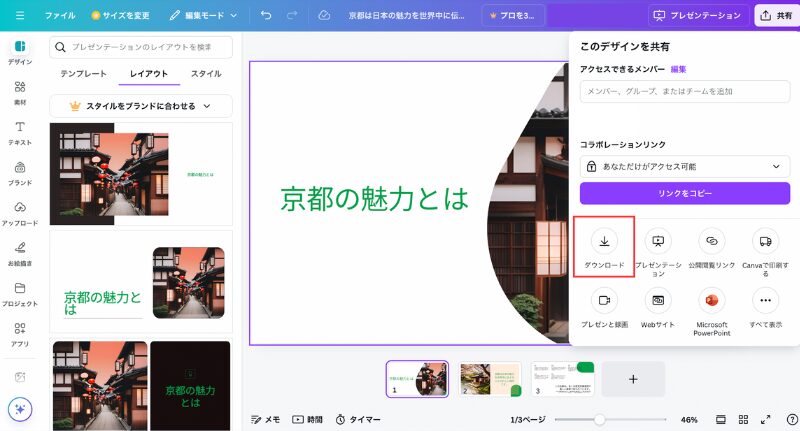Click the zoom slider handle
Viewport: 800px width, 431px height.
599,419
